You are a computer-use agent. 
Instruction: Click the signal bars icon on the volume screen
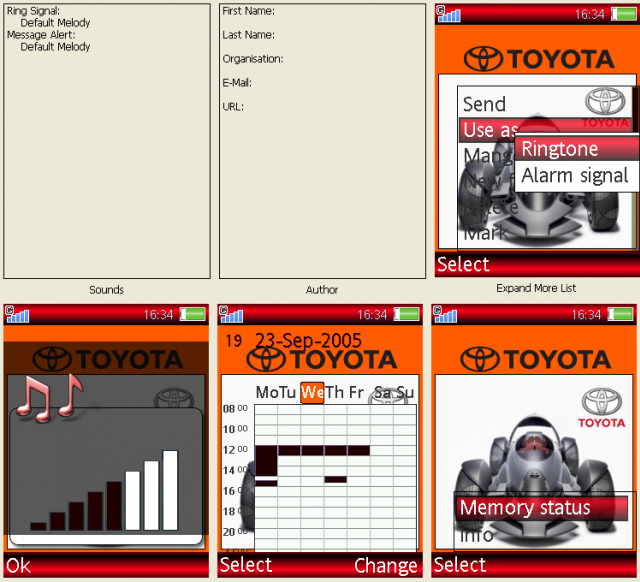click(17, 314)
